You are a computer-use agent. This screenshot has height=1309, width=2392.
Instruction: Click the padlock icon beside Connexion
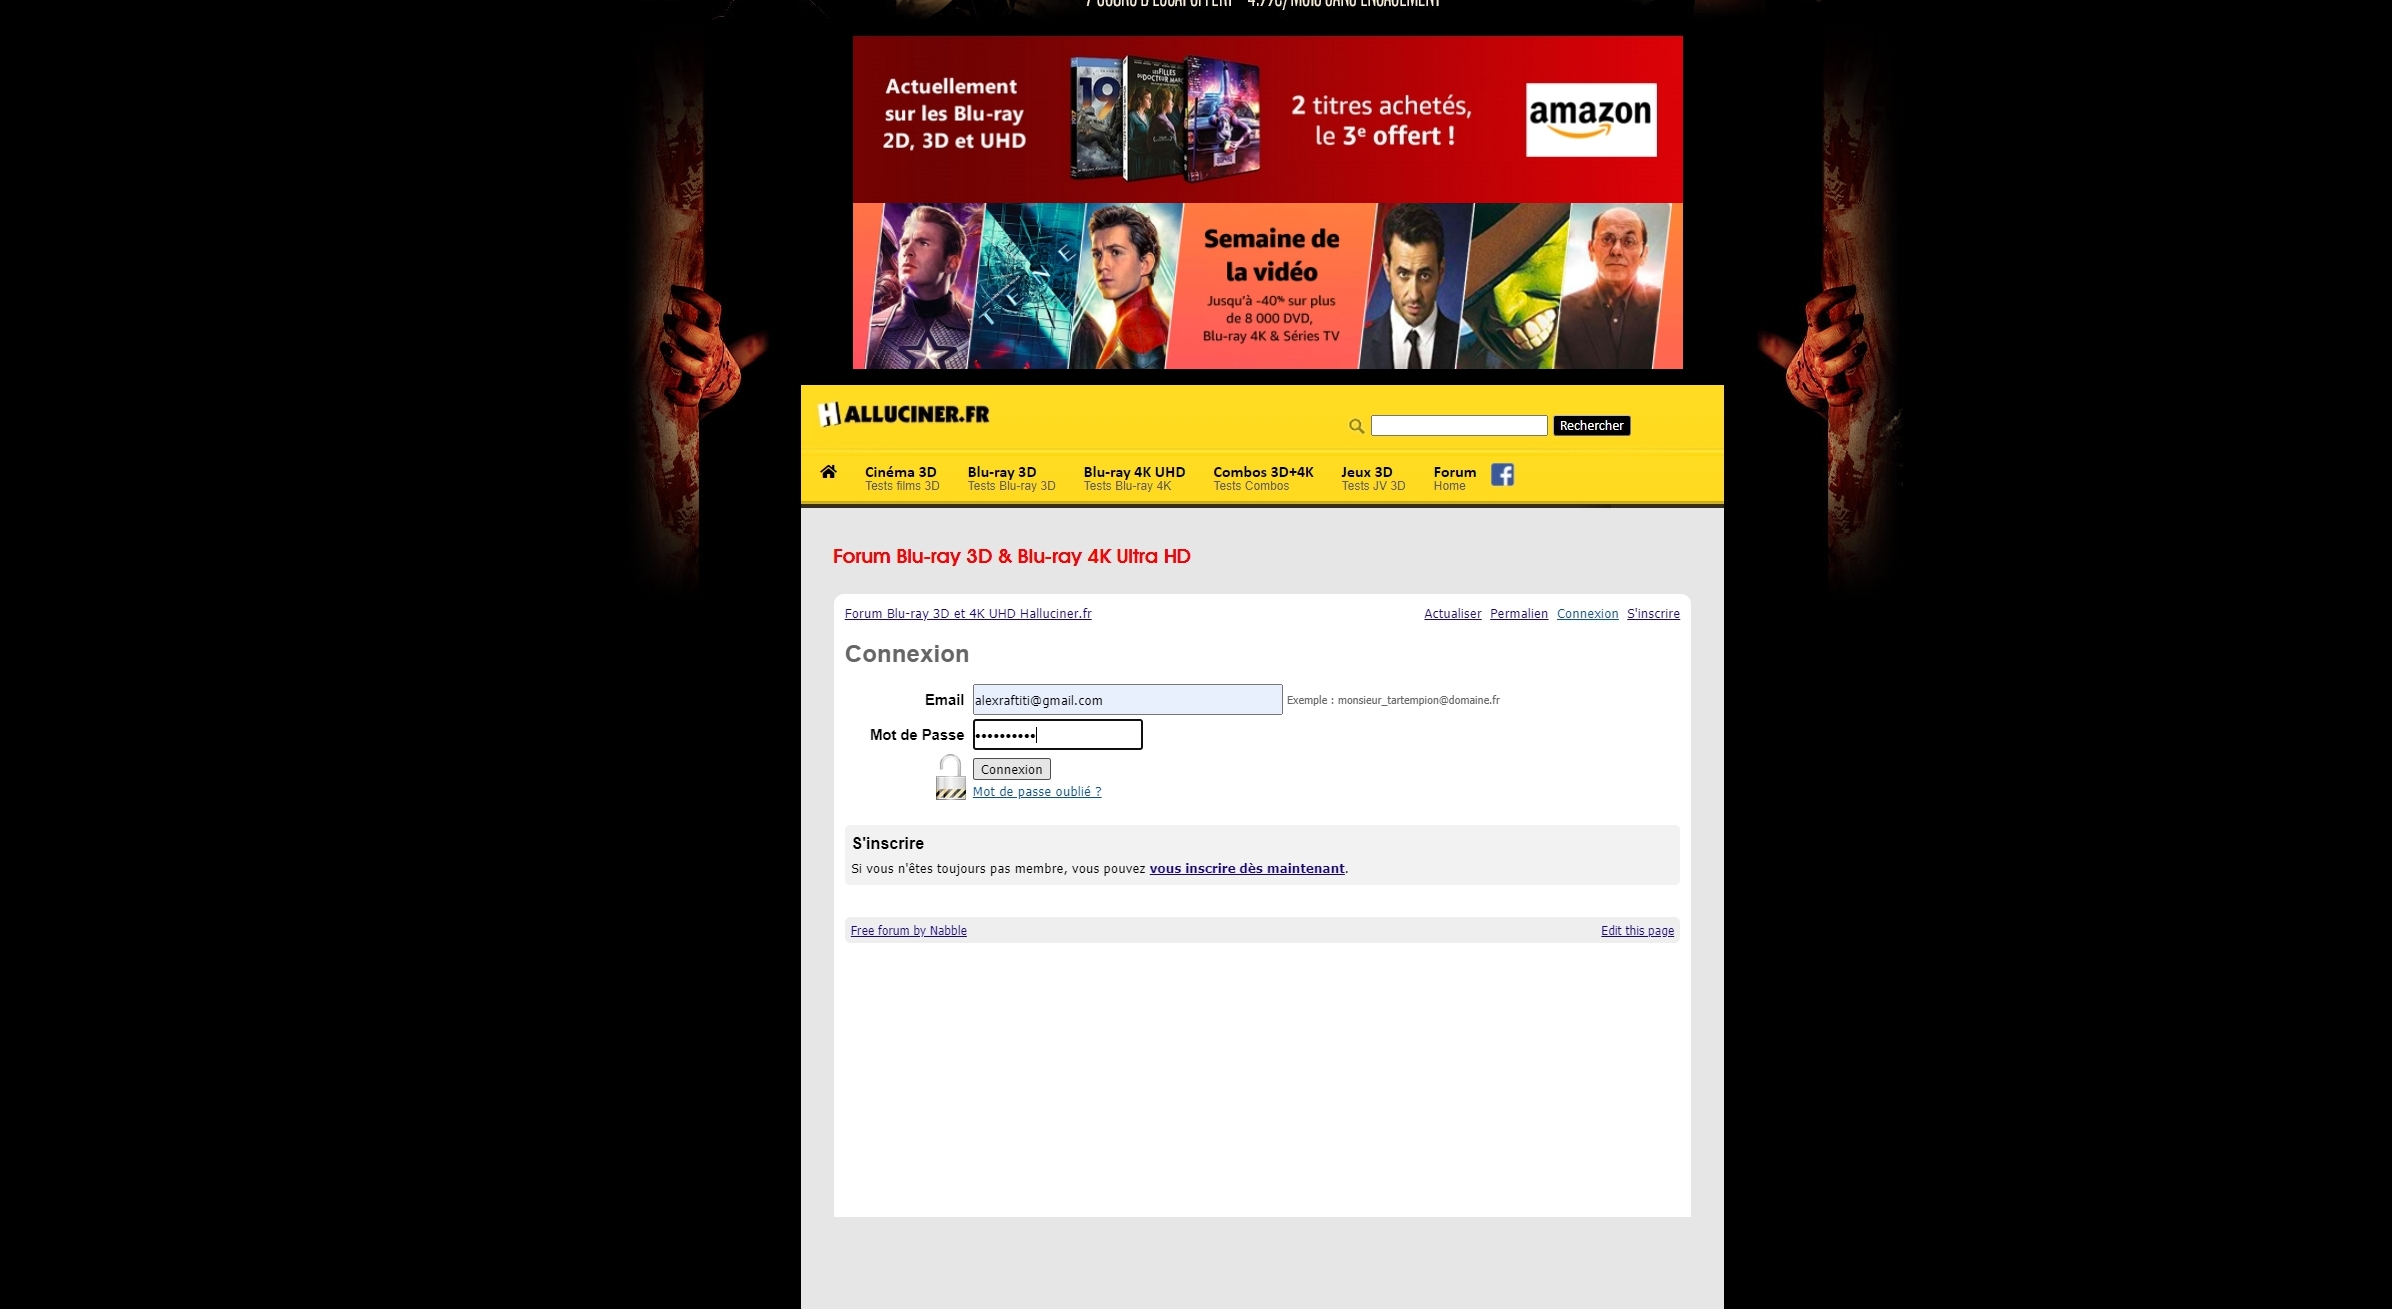click(x=950, y=778)
